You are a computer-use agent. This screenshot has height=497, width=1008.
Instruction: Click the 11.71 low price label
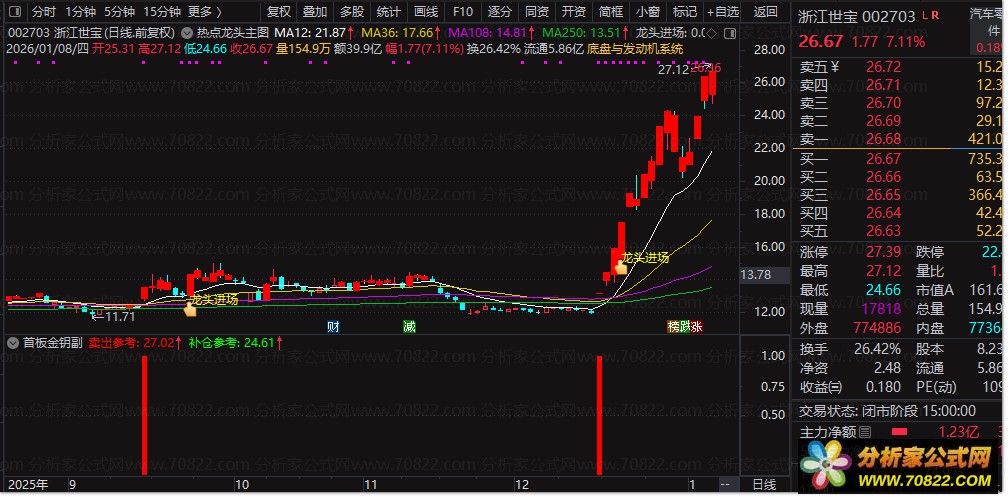[x=120, y=316]
